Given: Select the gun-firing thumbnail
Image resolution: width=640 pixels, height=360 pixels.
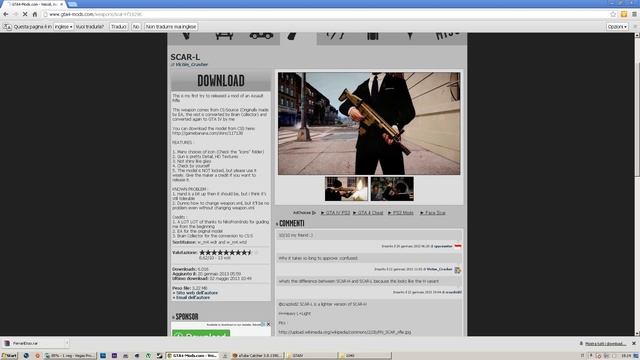Looking at the screenshot, I should pos(346,189).
